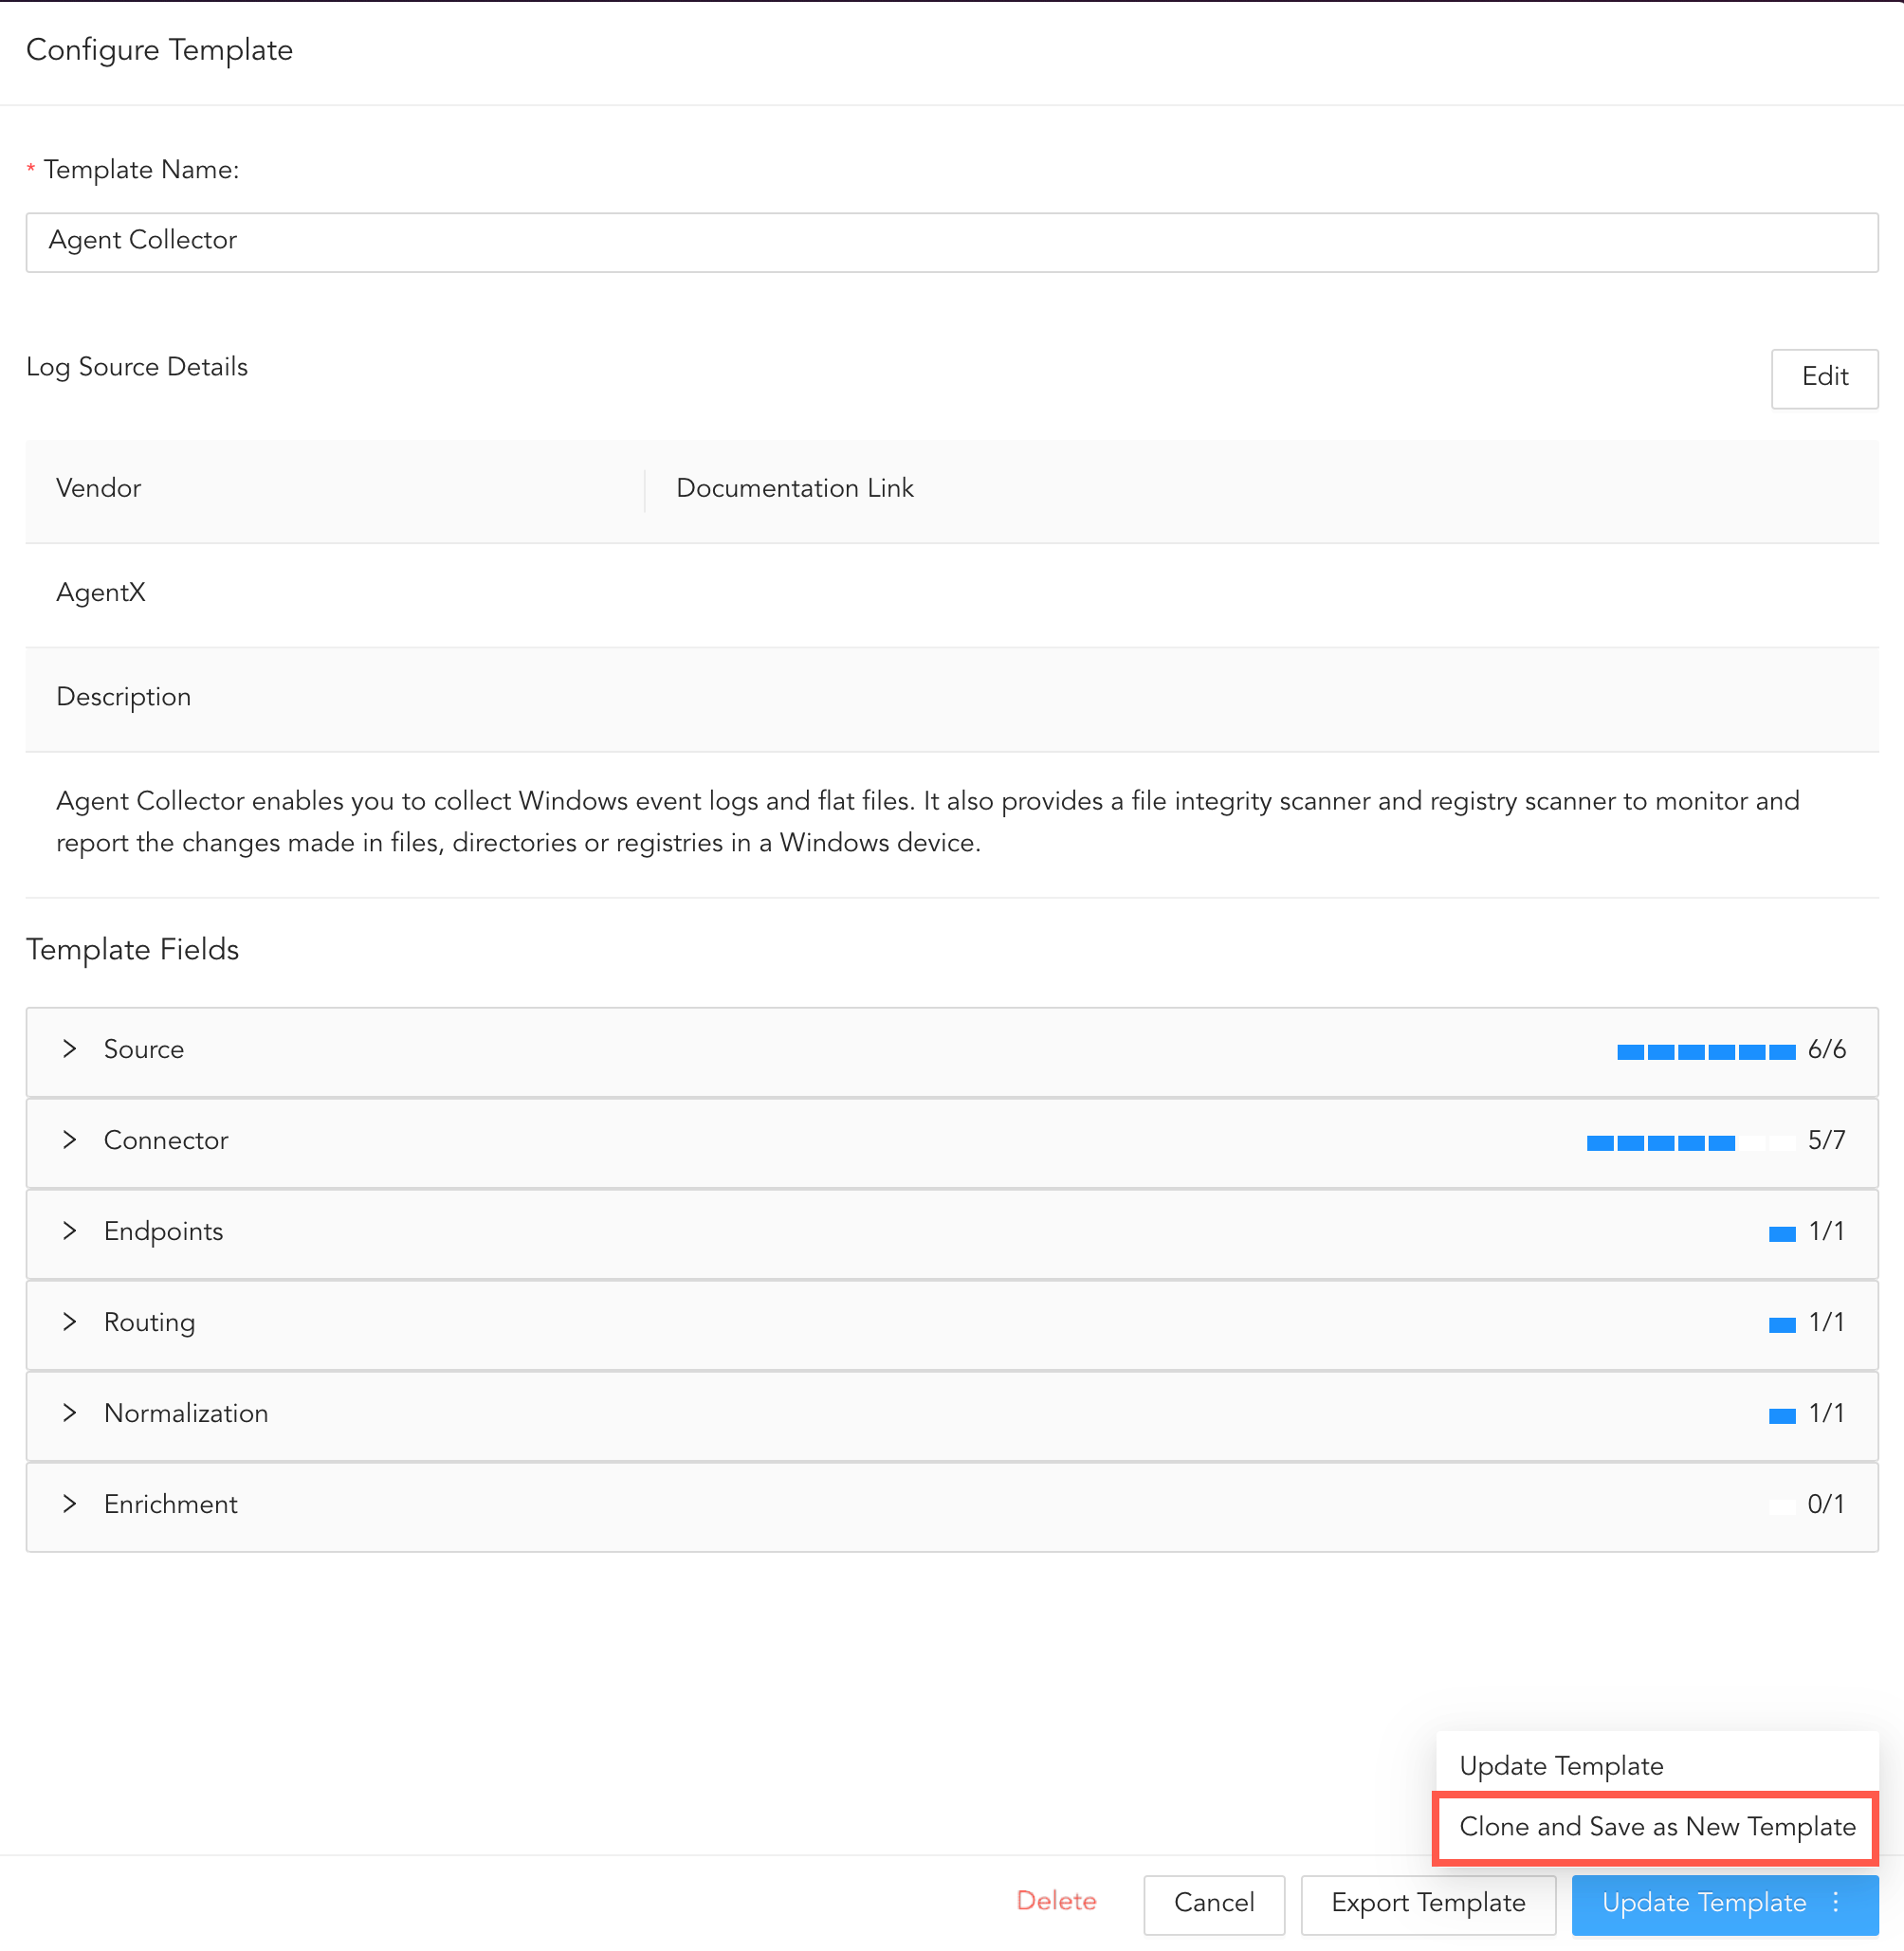The width and height of the screenshot is (1904, 1951).
Task: Expand the Connector section chevron
Action: pos(69,1140)
